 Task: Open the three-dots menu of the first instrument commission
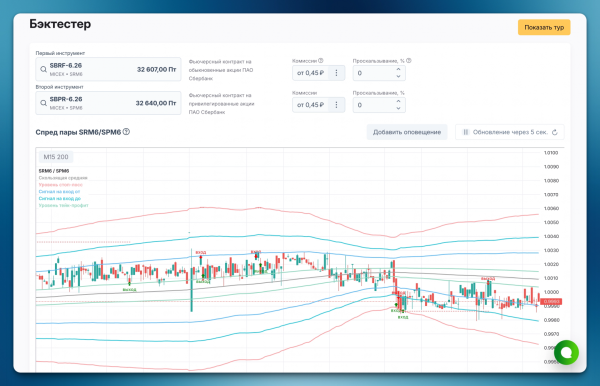[336, 73]
